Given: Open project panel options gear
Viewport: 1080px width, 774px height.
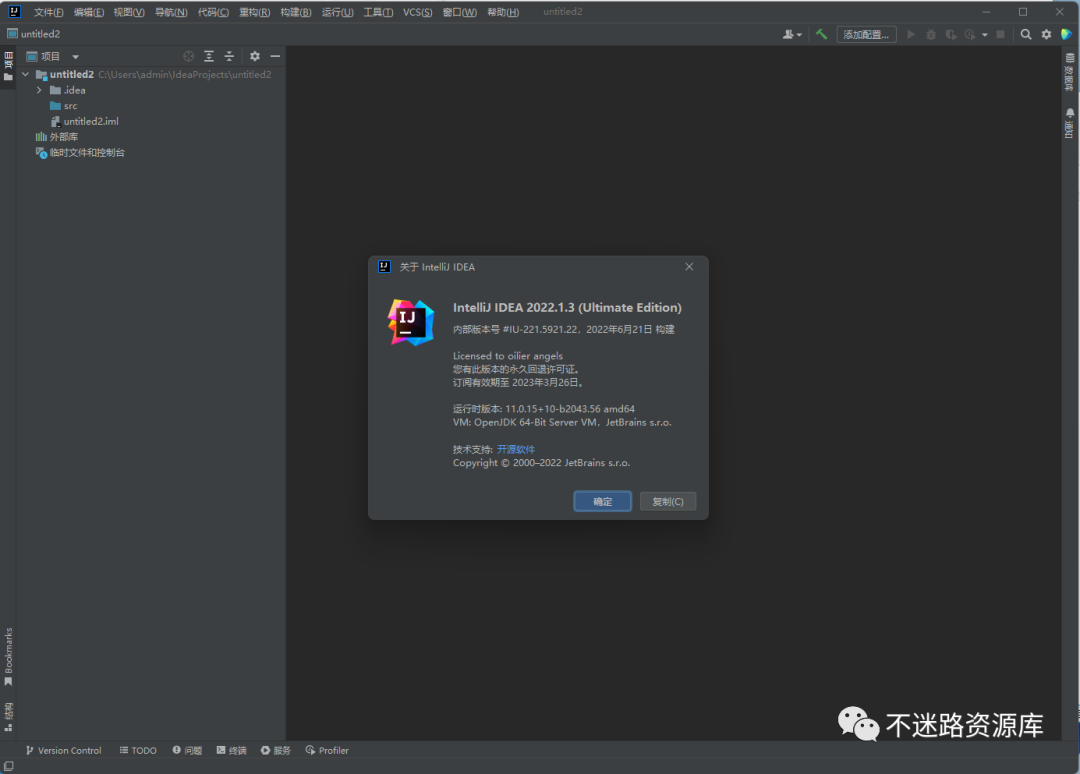Looking at the screenshot, I should (254, 57).
